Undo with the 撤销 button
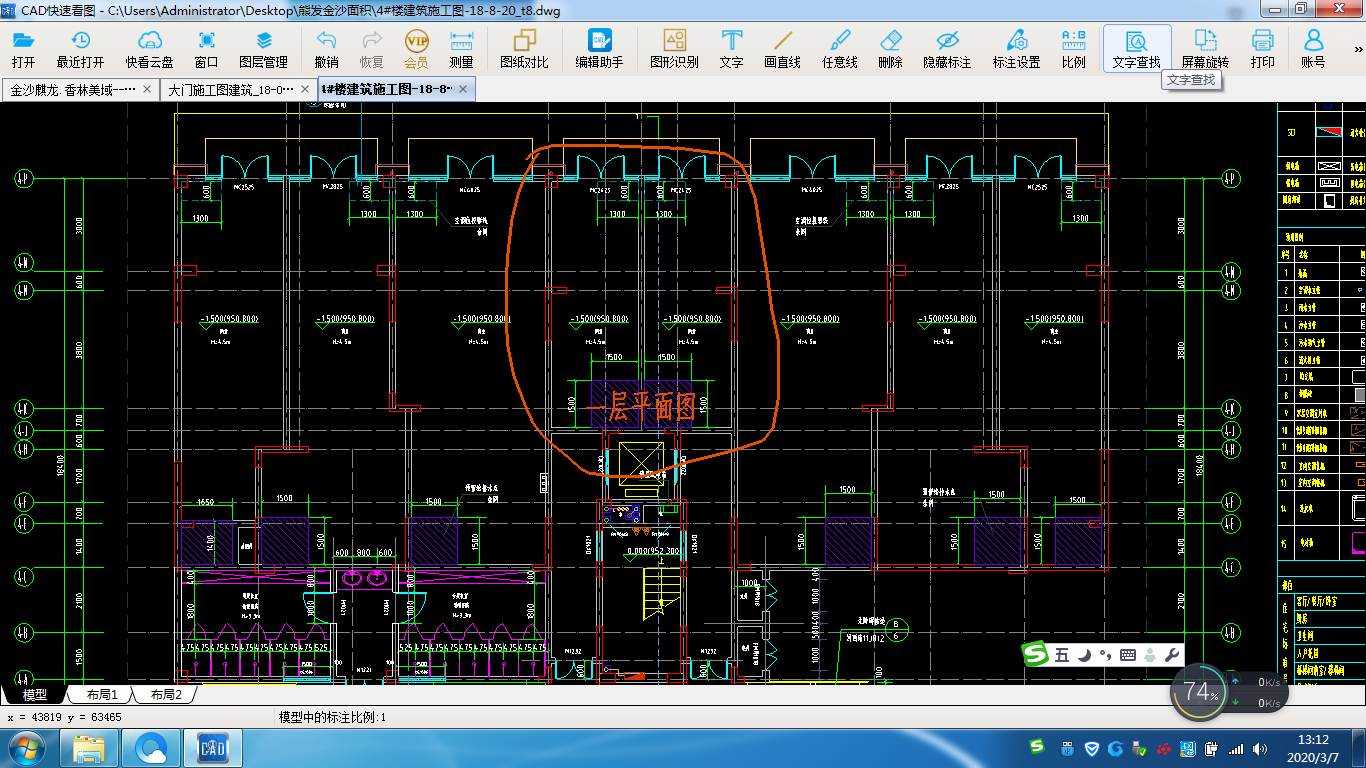1366x768 pixels. [327, 49]
